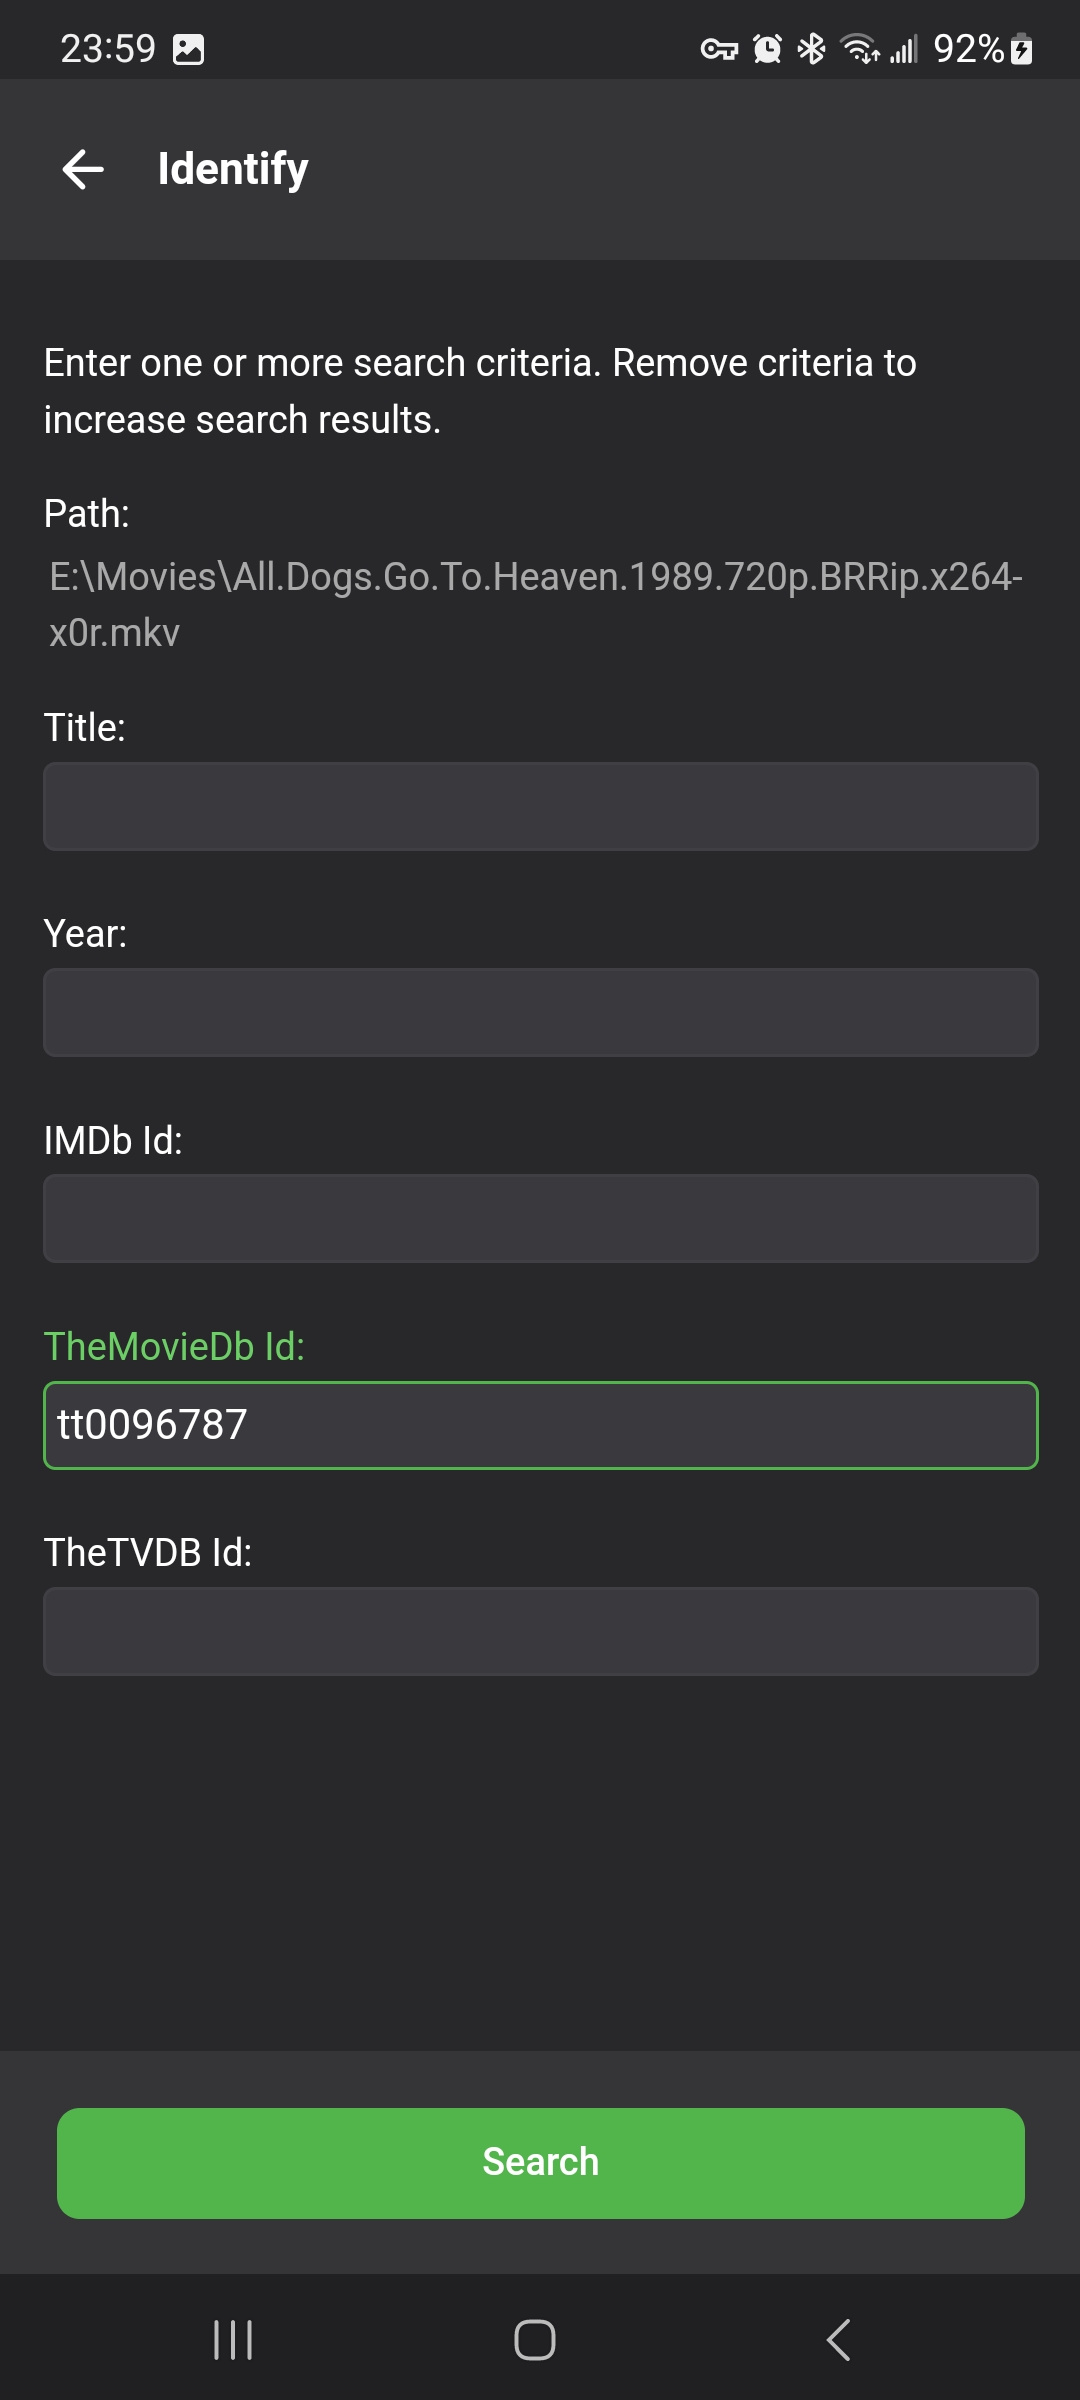Focus the Year input field
The width and height of the screenshot is (1080, 2400).
pos(540,1012)
